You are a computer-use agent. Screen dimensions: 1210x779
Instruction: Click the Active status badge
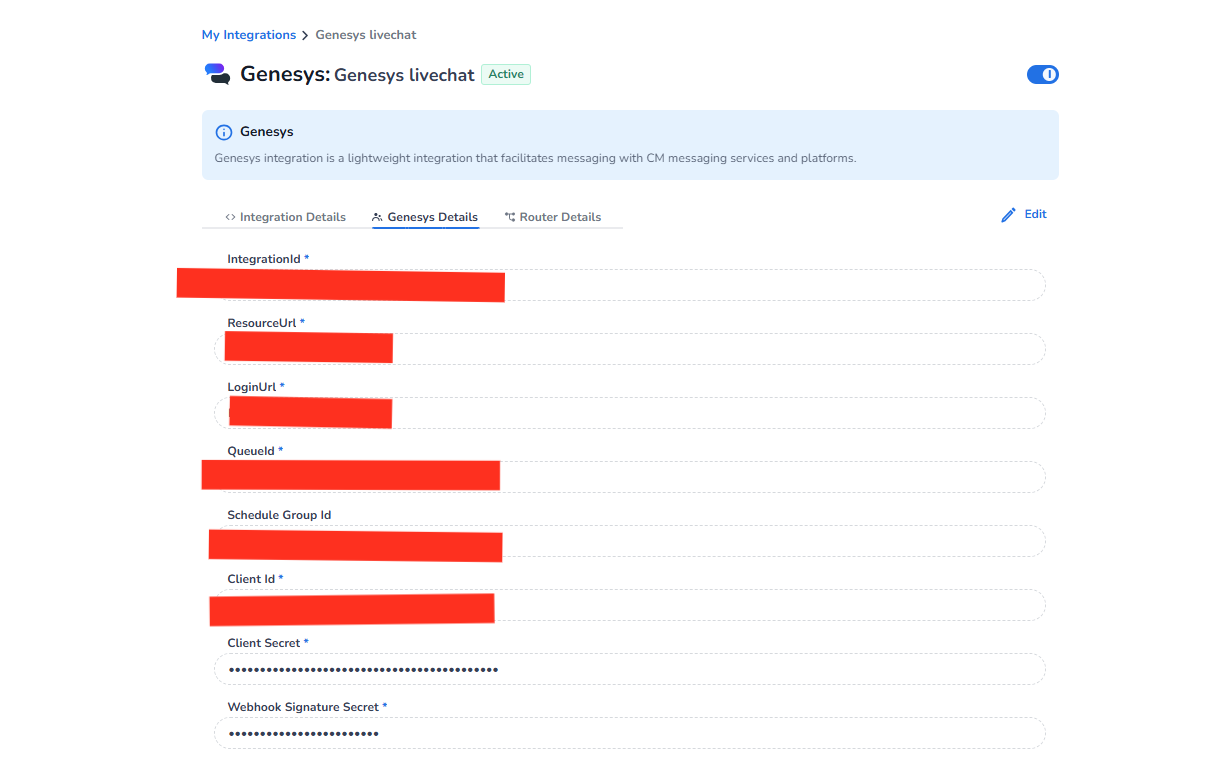pos(506,74)
